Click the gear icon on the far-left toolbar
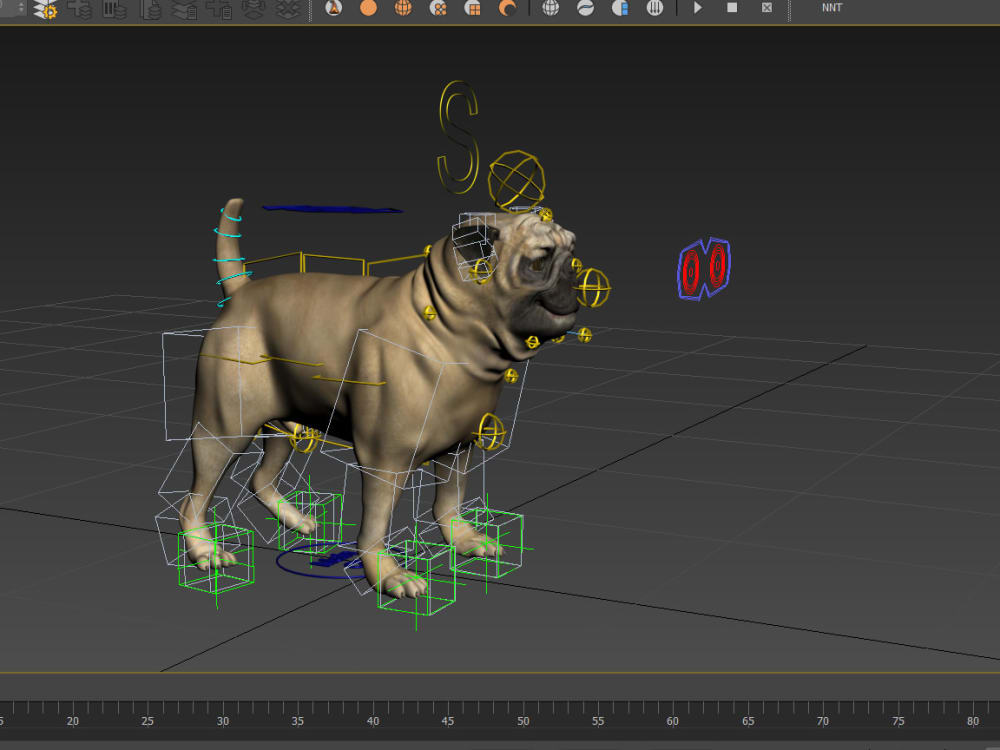Screen dimensions: 1000x750 point(52,9)
